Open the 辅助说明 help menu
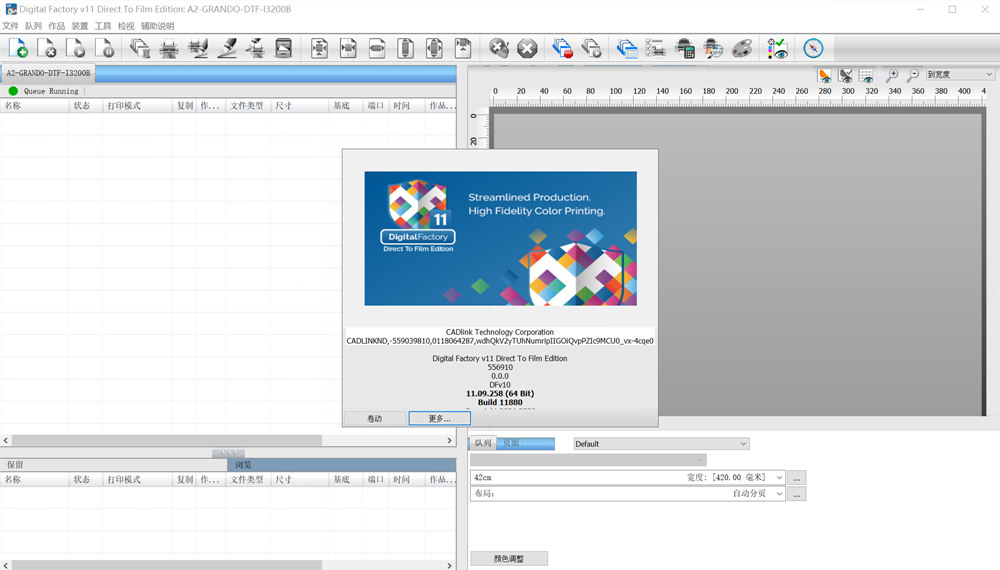This screenshot has height=570, width=1000. 158,26
